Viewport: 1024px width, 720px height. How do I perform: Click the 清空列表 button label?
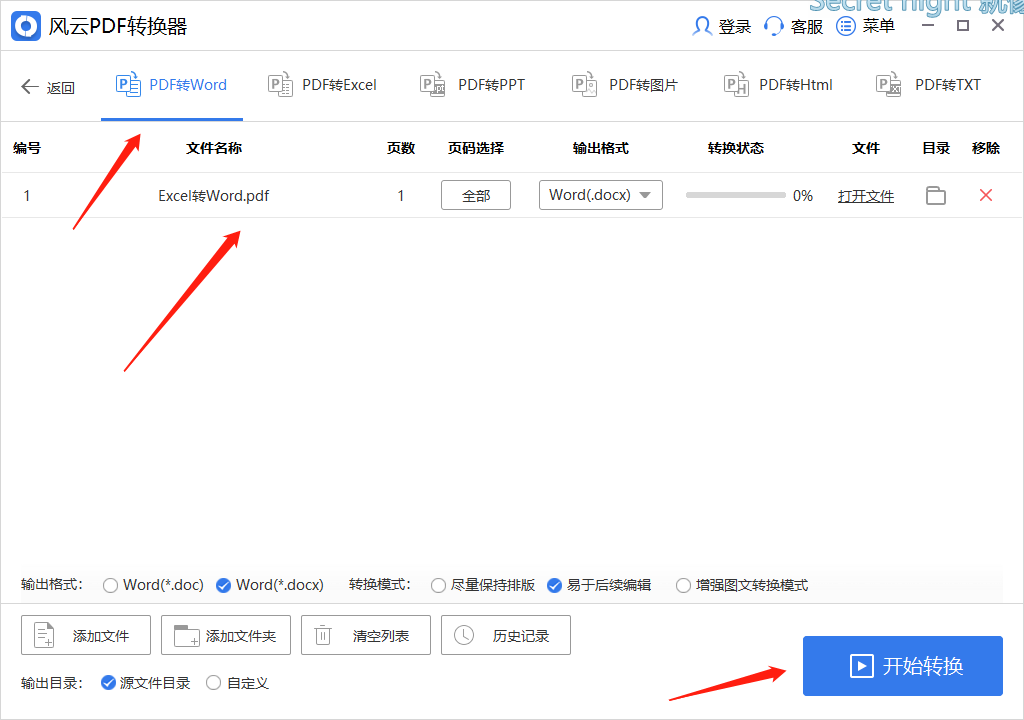coord(381,636)
